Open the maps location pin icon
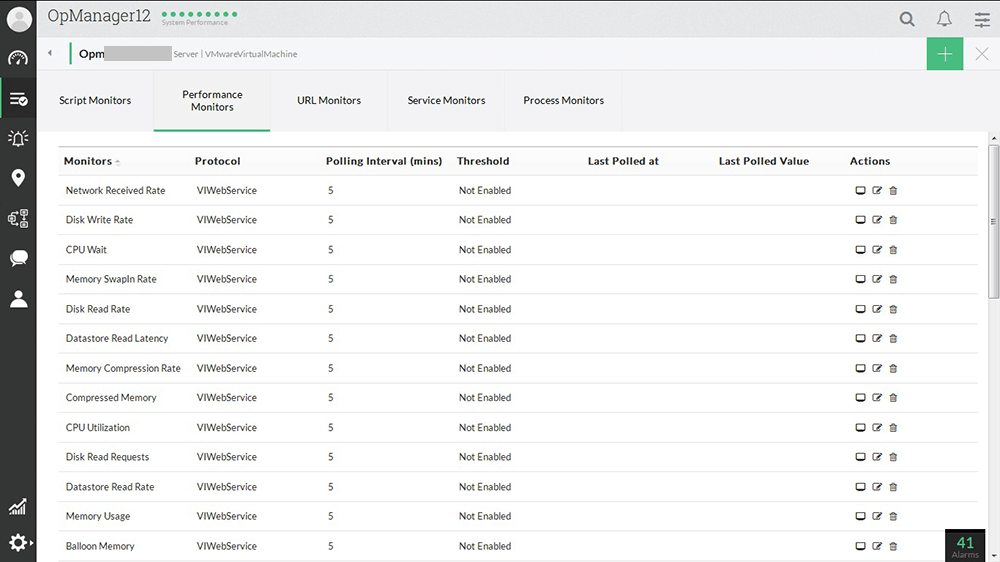1000x562 pixels. coord(18,178)
